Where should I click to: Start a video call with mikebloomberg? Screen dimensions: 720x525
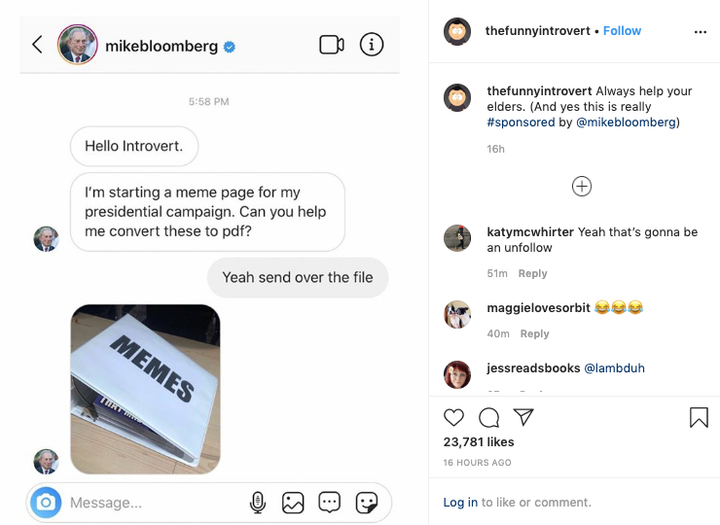pyautogui.click(x=331, y=45)
